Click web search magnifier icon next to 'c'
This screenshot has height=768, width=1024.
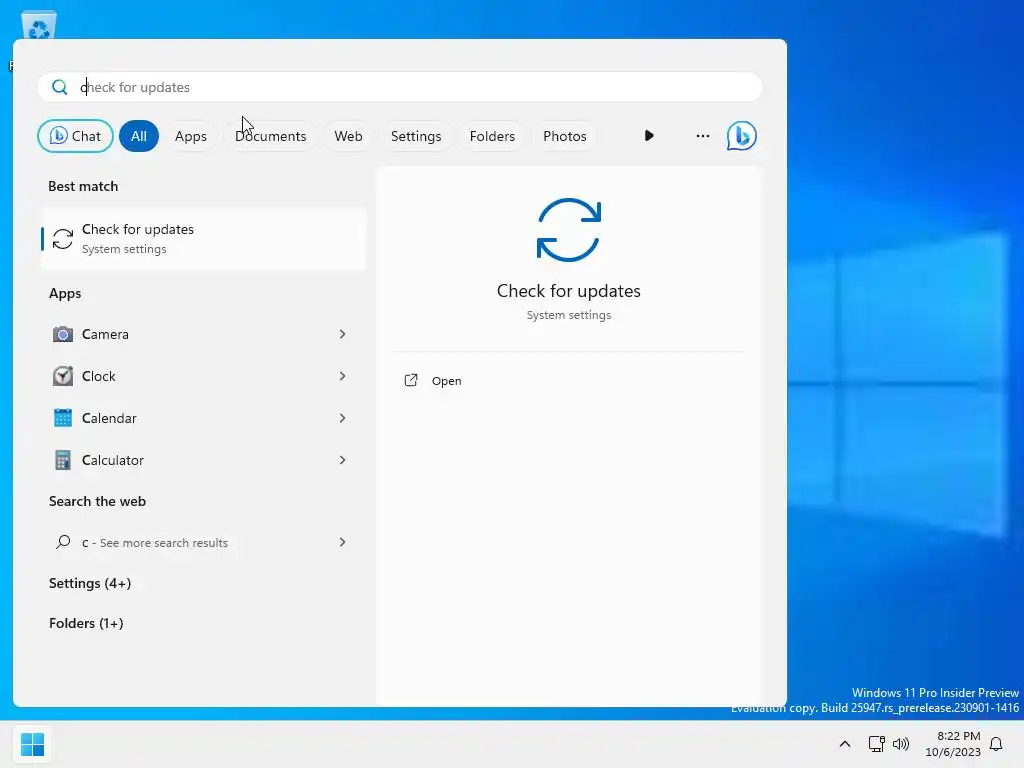tap(63, 542)
